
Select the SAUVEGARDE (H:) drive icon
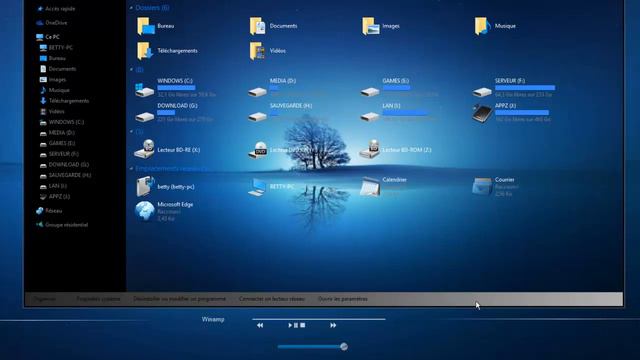pyautogui.click(x=257, y=117)
